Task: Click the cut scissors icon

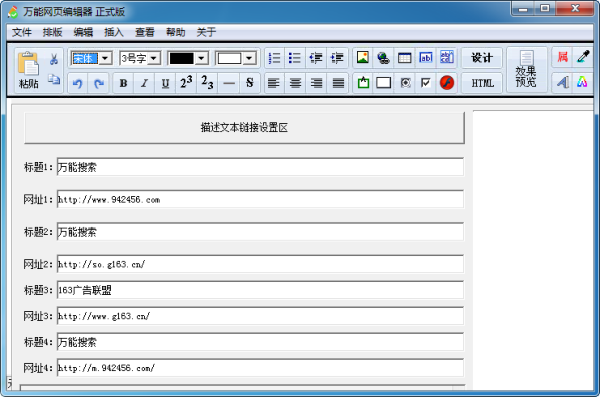Action: 54,59
